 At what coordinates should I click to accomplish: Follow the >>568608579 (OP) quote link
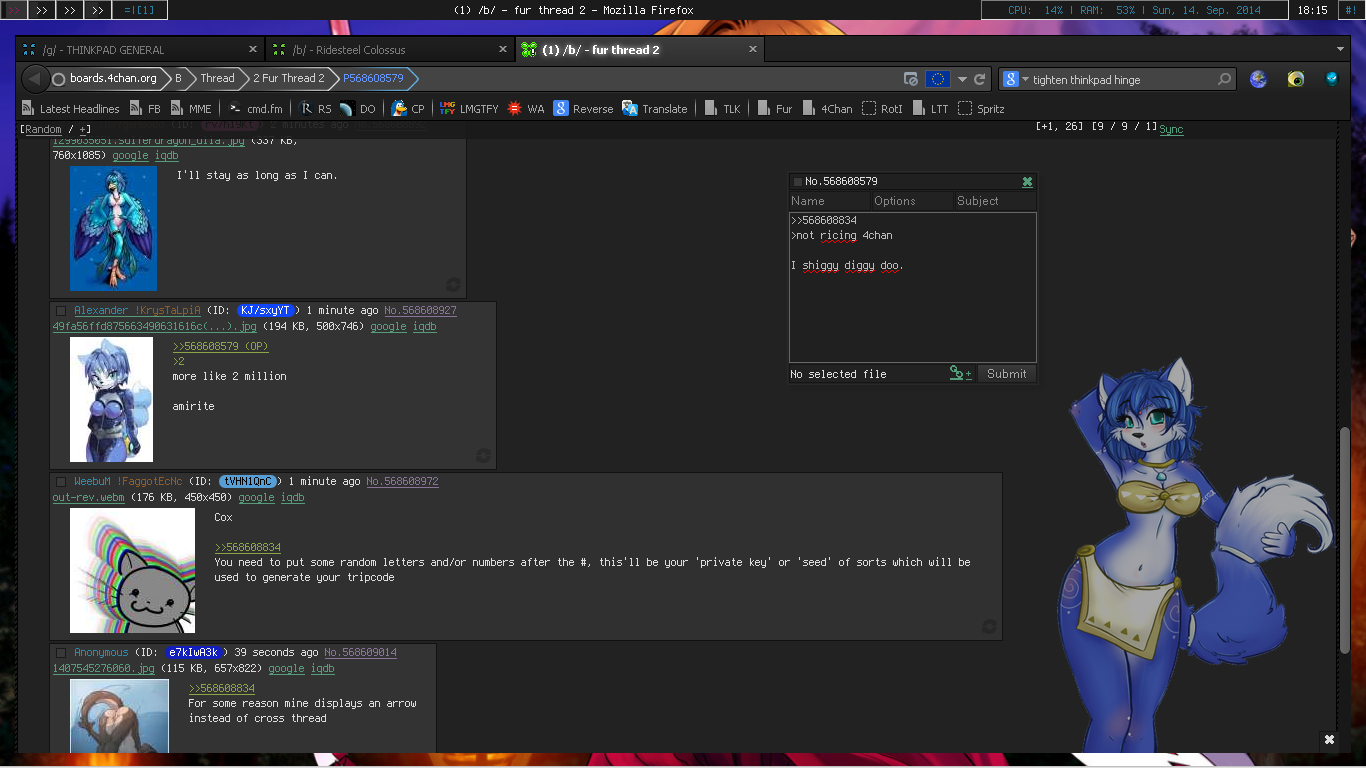point(221,347)
